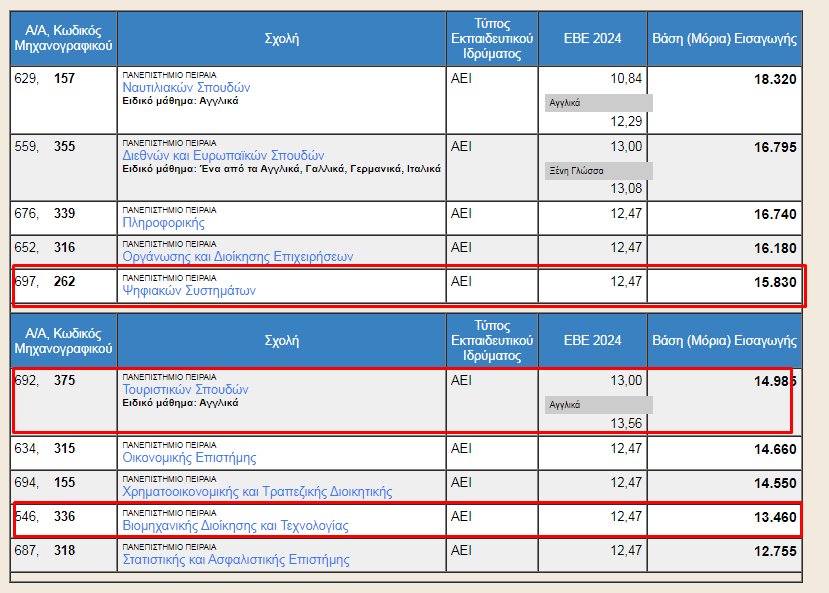Open Στατιστικής και Ασφαλιστικής Επιστήμης link
Screen dimensions: 829x593
[x=236, y=560]
